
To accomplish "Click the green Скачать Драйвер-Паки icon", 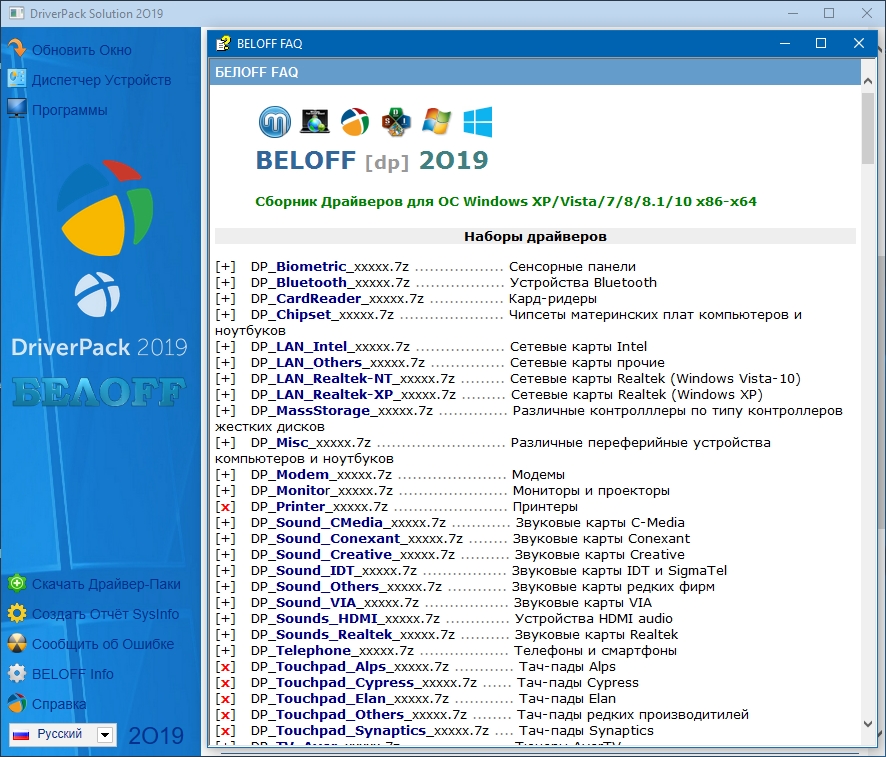I will tap(16, 584).
